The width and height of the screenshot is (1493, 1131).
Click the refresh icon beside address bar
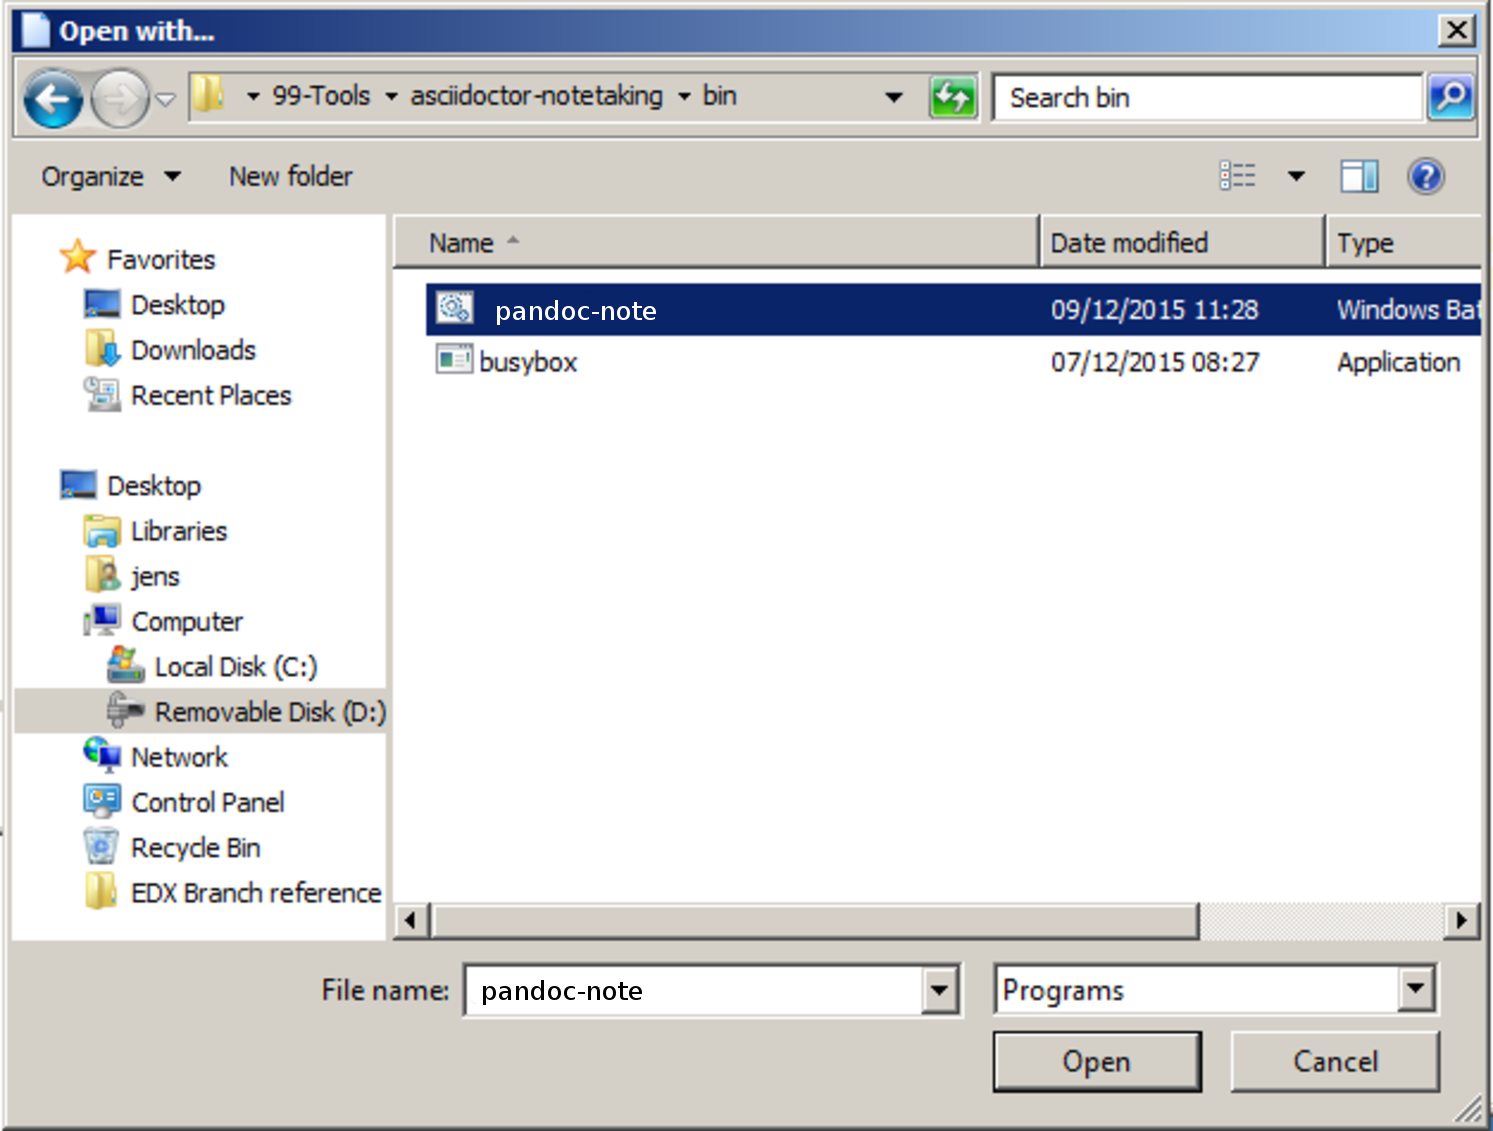click(x=952, y=98)
